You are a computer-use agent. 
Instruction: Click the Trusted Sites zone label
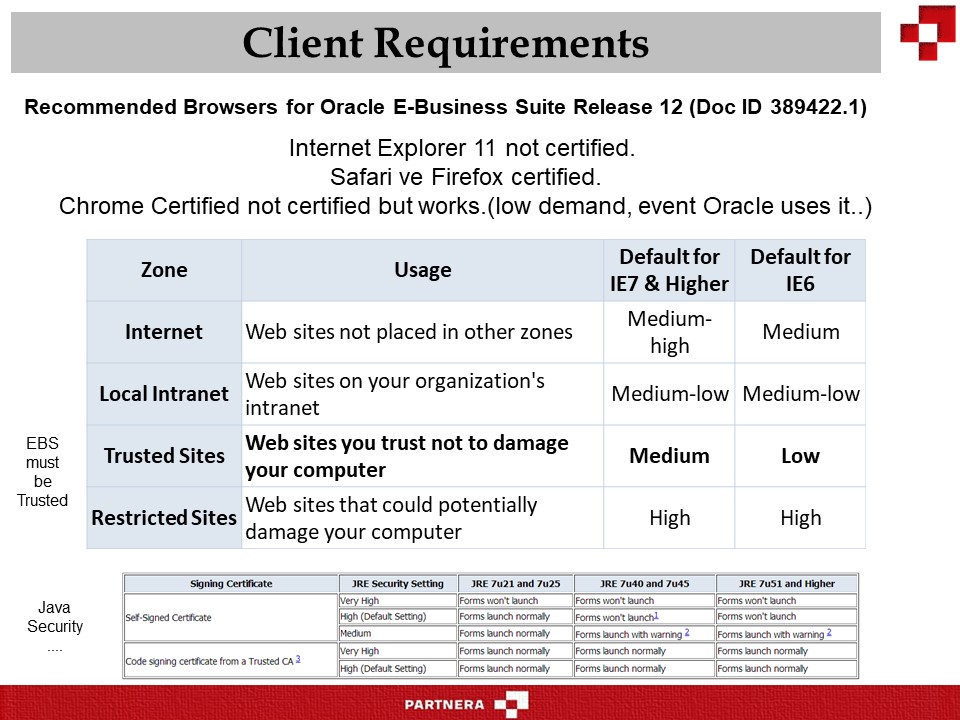[163, 456]
